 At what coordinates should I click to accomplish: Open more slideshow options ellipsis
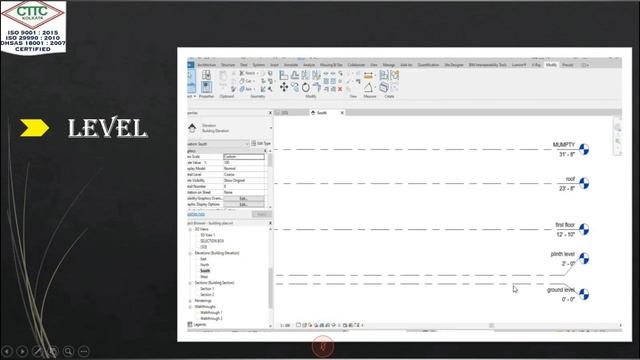pyautogui.click(x=84, y=351)
